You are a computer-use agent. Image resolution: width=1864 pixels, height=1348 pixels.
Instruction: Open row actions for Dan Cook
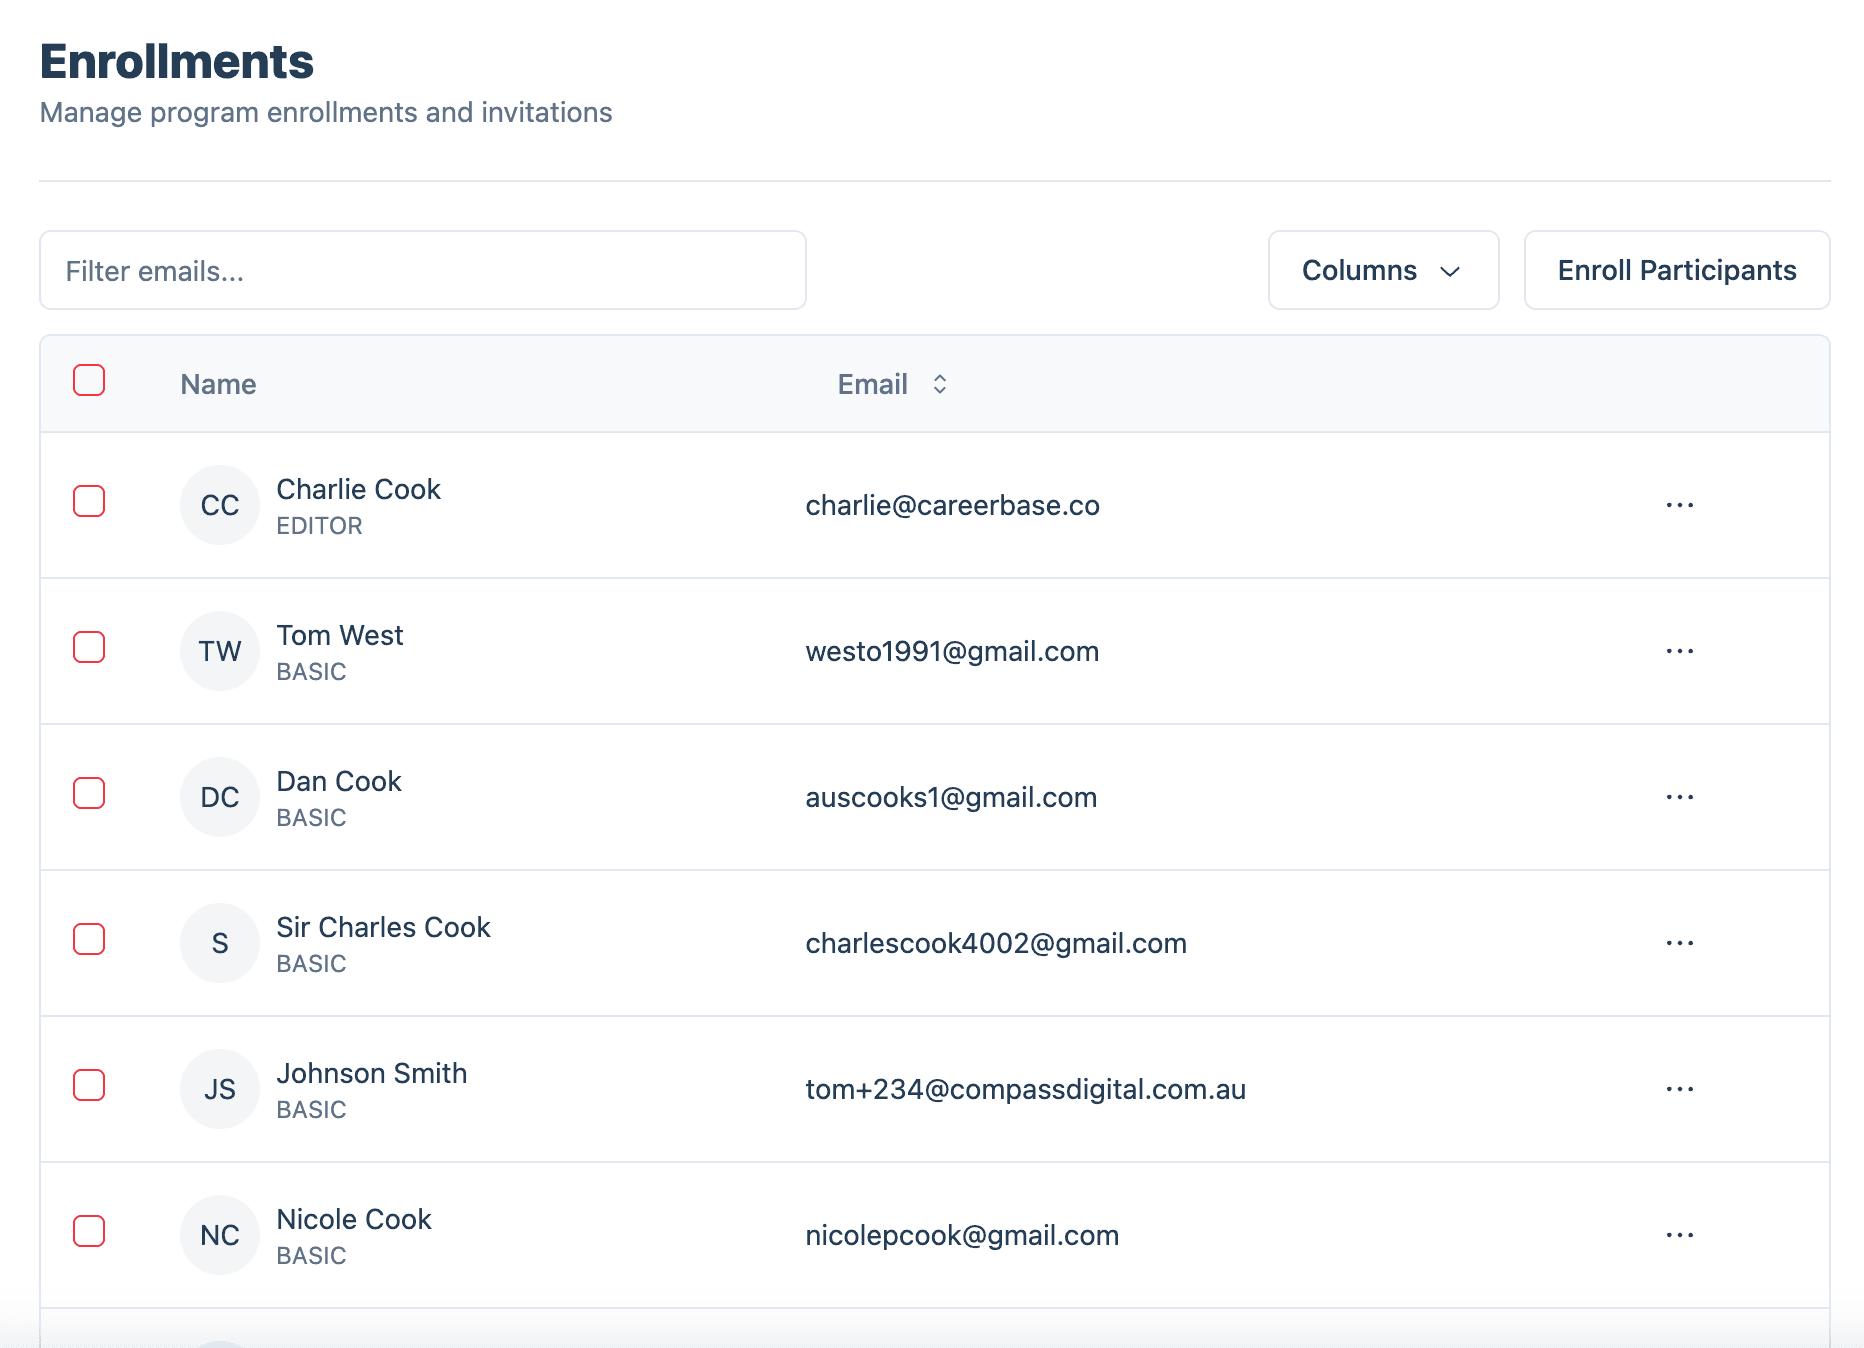point(1679,797)
